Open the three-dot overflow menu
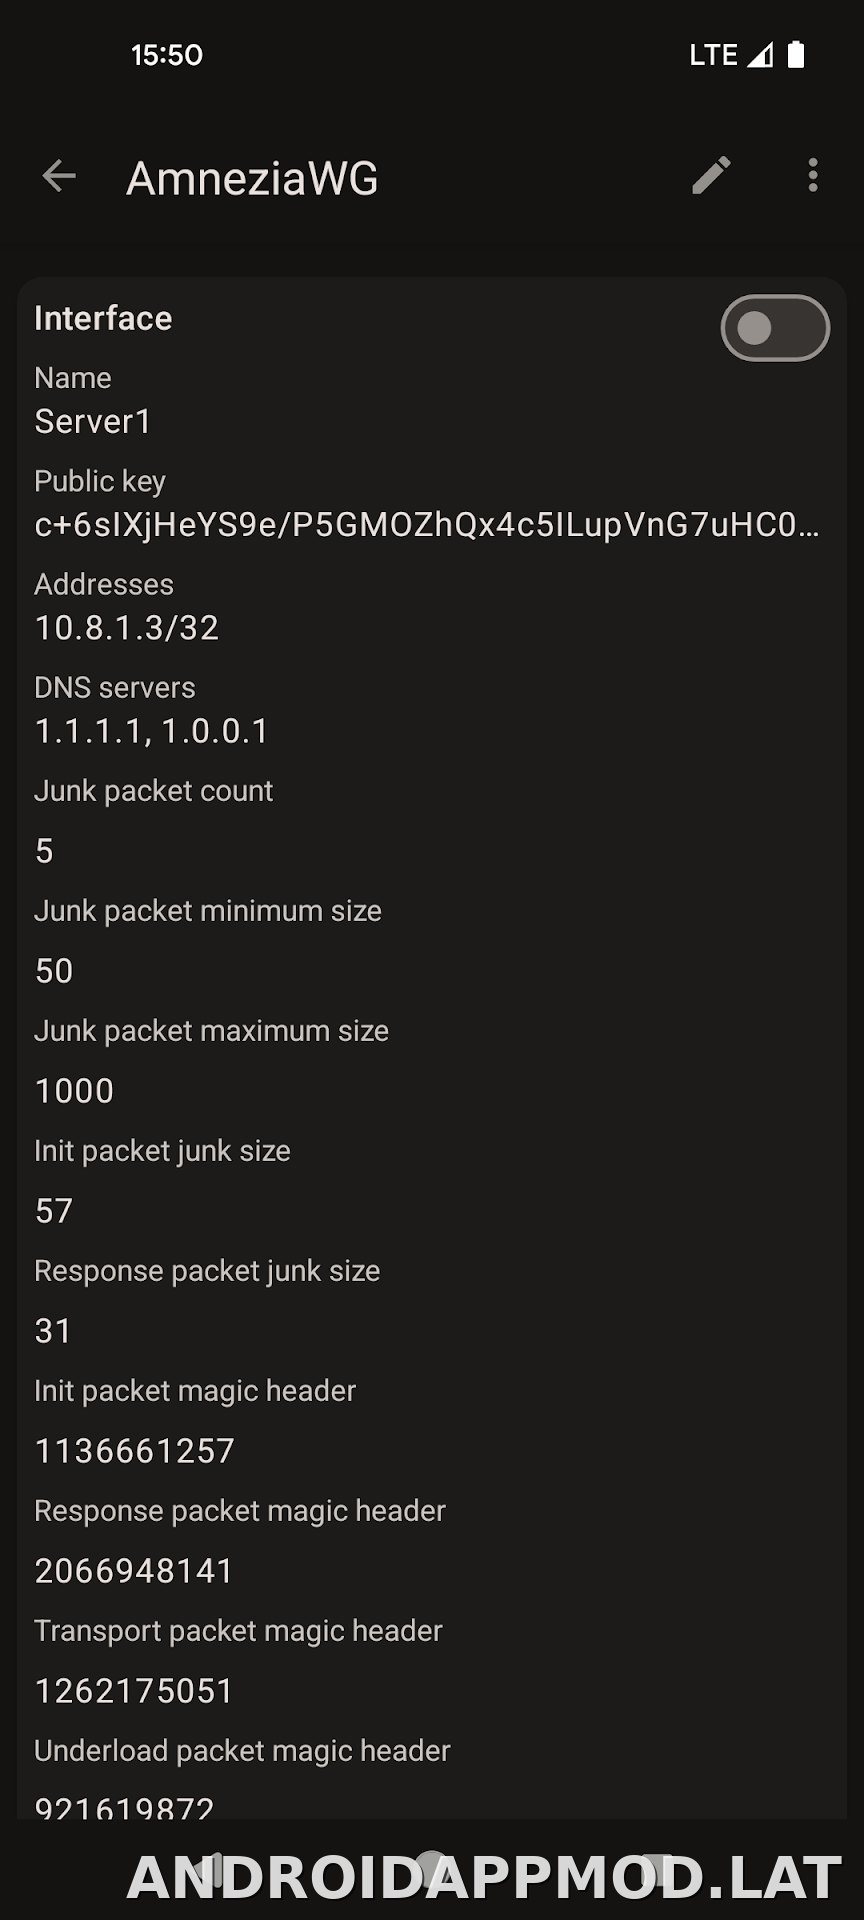The width and height of the screenshot is (864, 1920). pos(813,176)
